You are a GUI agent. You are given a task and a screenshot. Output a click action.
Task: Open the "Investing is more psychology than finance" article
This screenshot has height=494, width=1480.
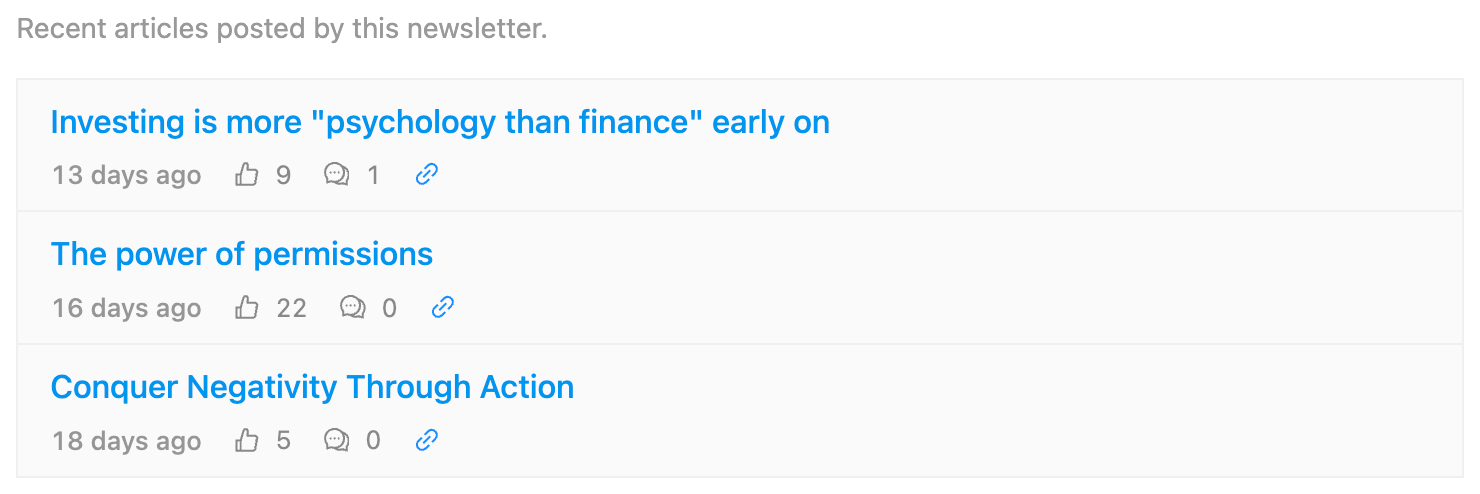click(440, 122)
